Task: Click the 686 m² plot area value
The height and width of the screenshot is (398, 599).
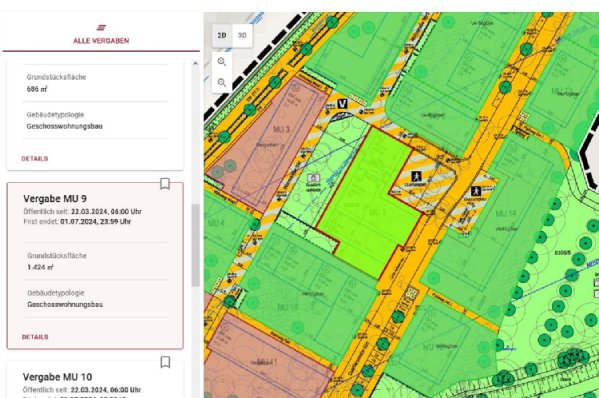Action: (37, 89)
